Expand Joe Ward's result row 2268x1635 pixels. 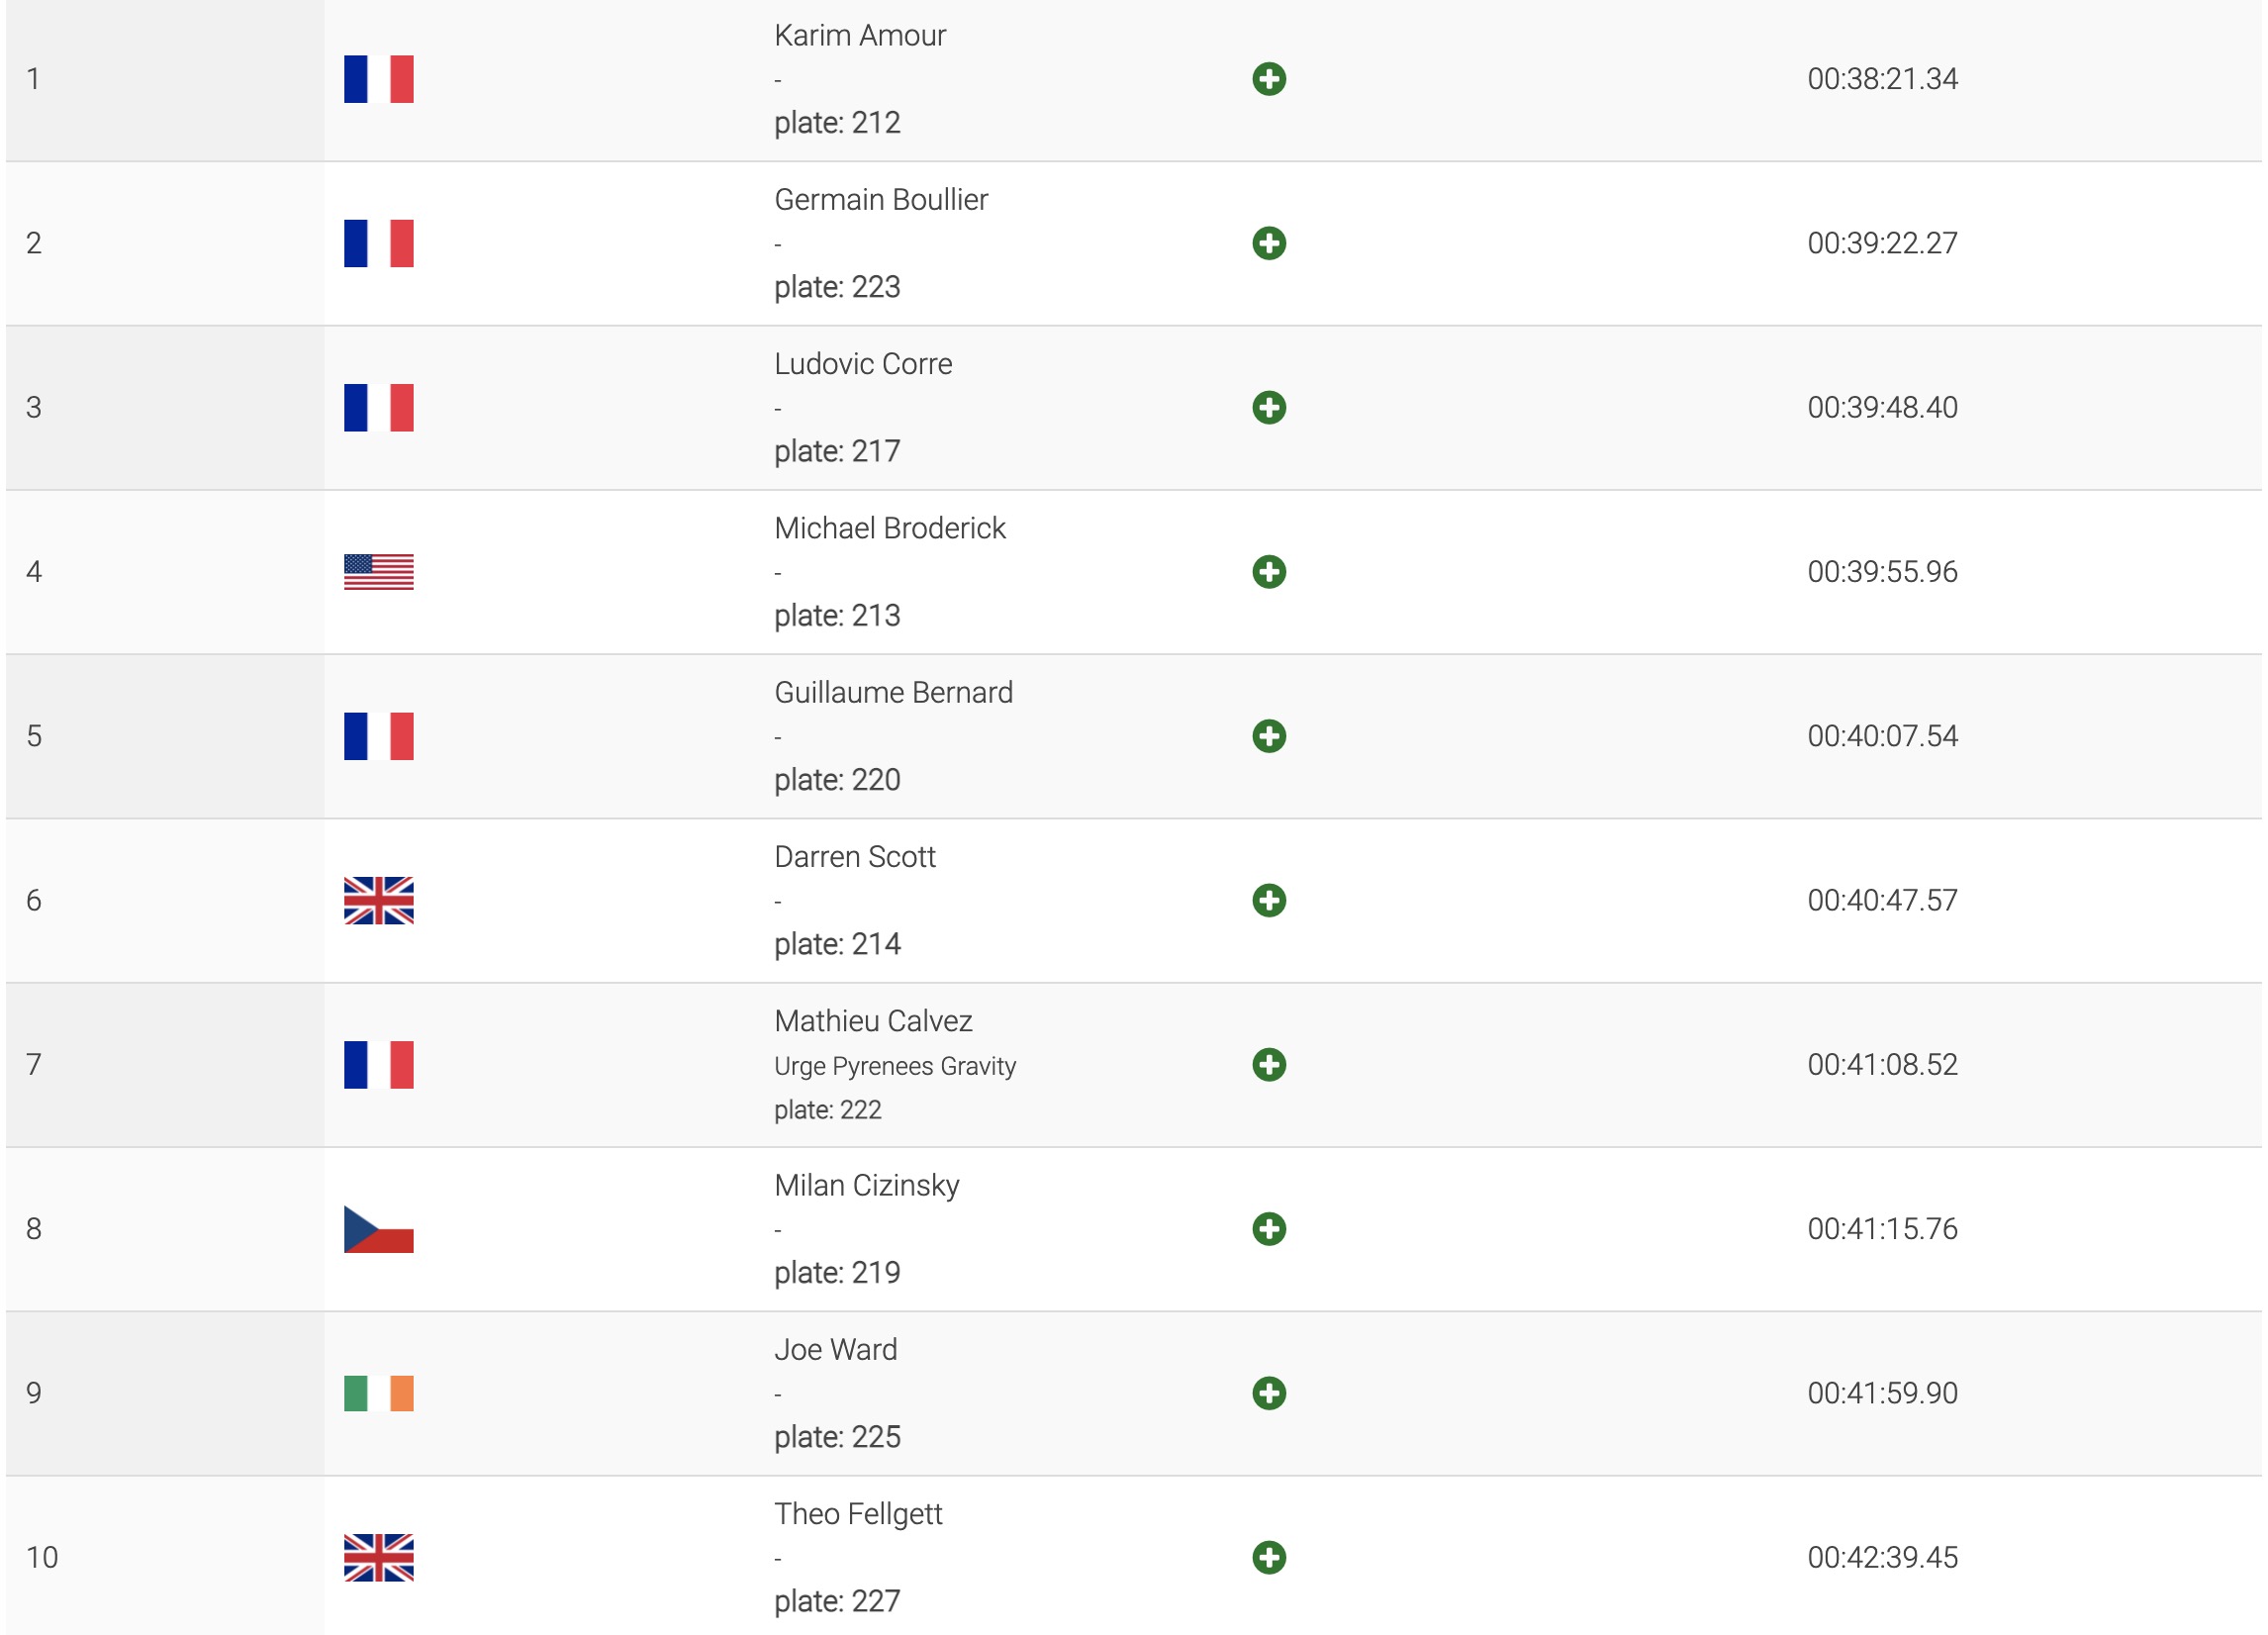pyautogui.click(x=1268, y=1392)
